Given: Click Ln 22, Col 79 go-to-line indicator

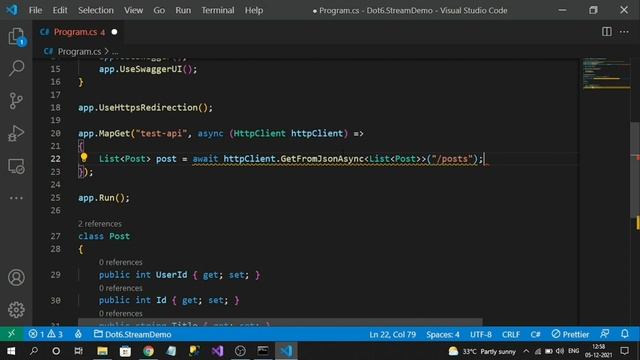Looking at the screenshot, I should point(393,334).
